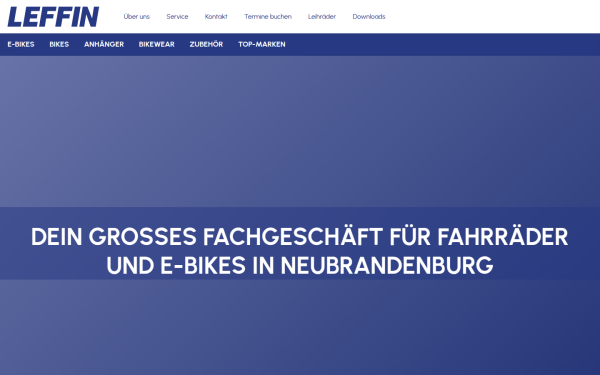Open the Downloads link
The width and height of the screenshot is (600, 375).
tap(369, 16)
